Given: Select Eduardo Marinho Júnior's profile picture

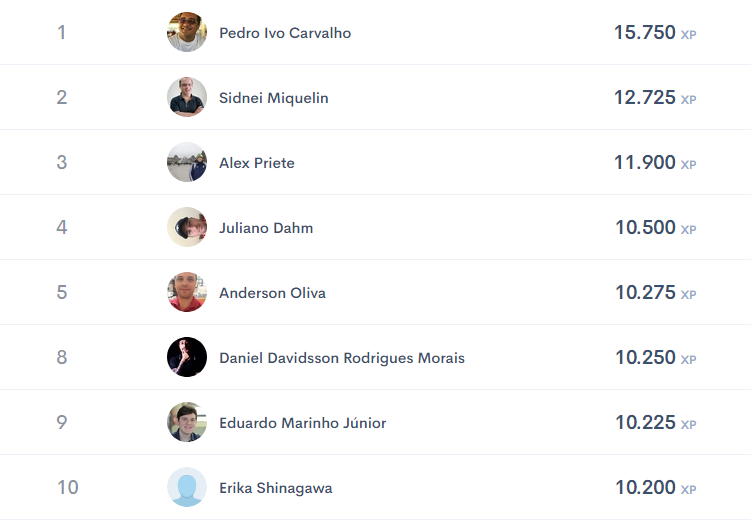Looking at the screenshot, I should 187,422.
